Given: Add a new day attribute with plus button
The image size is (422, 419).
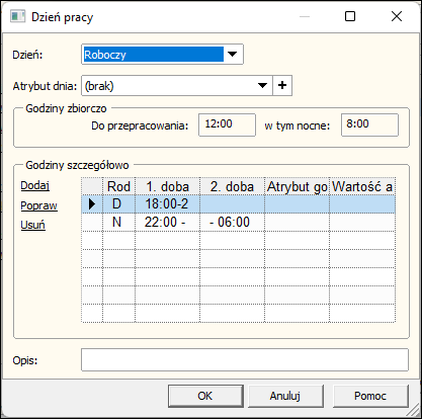Looking at the screenshot, I should 282,86.
